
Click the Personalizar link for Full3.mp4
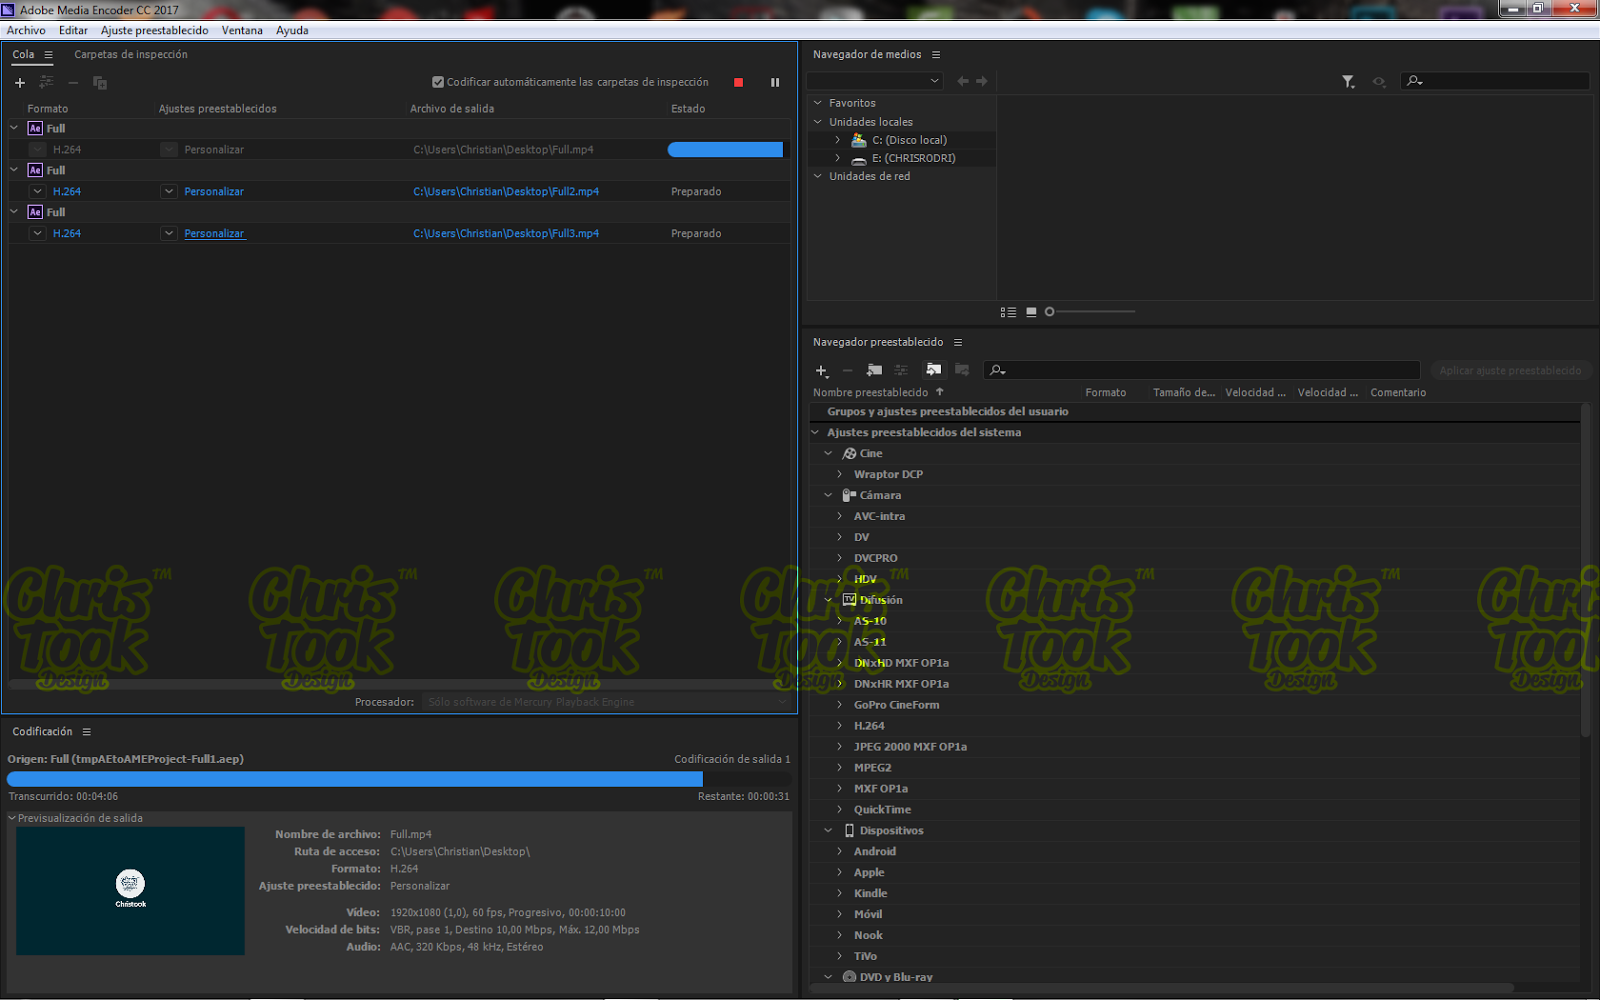214,233
